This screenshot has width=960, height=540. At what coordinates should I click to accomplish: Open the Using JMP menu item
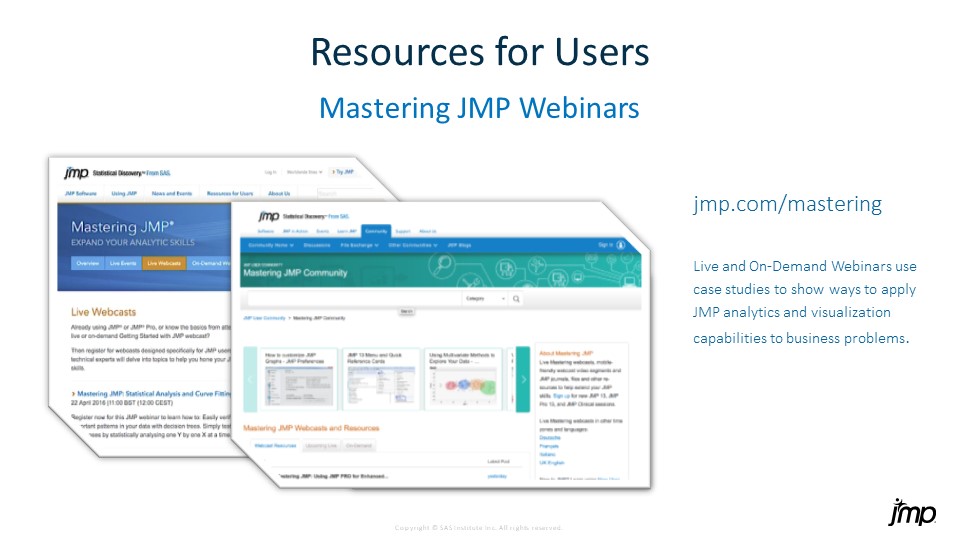(x=124, y=193)
